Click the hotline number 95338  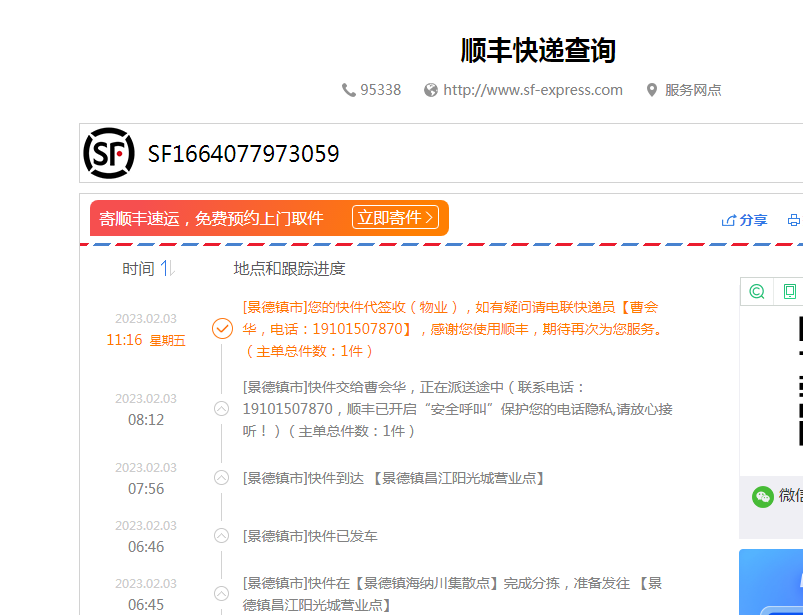click(x=381, y=90)
